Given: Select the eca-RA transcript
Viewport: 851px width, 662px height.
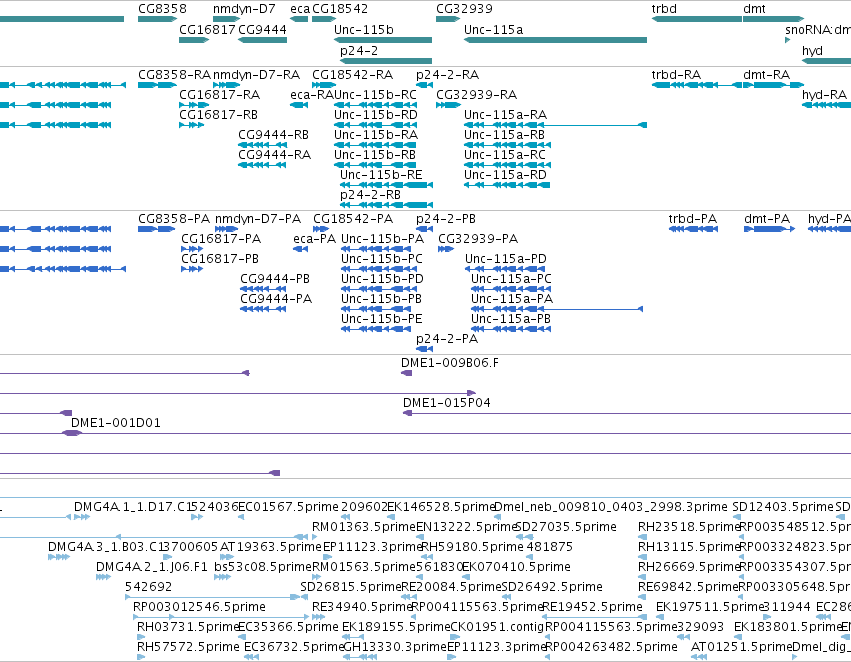Looking at the screenshot, I should click(299, 105).
